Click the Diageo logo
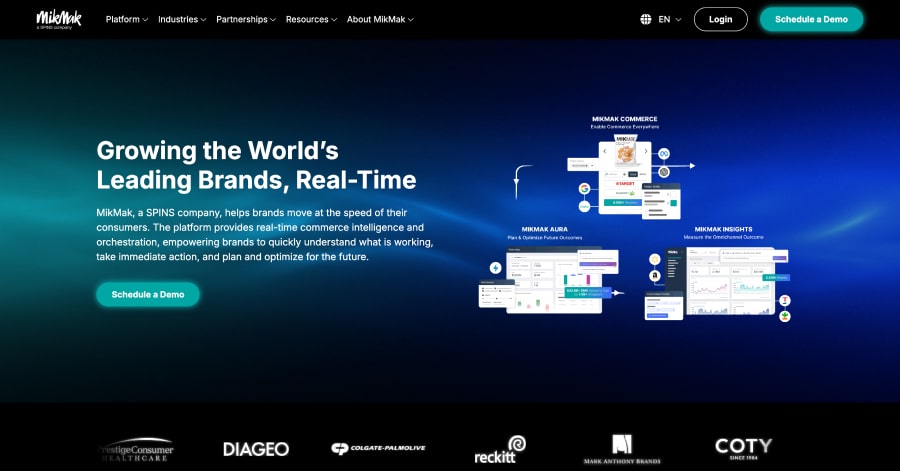The height and width of the screenshot is (471, 900). [x=256, y=449]
